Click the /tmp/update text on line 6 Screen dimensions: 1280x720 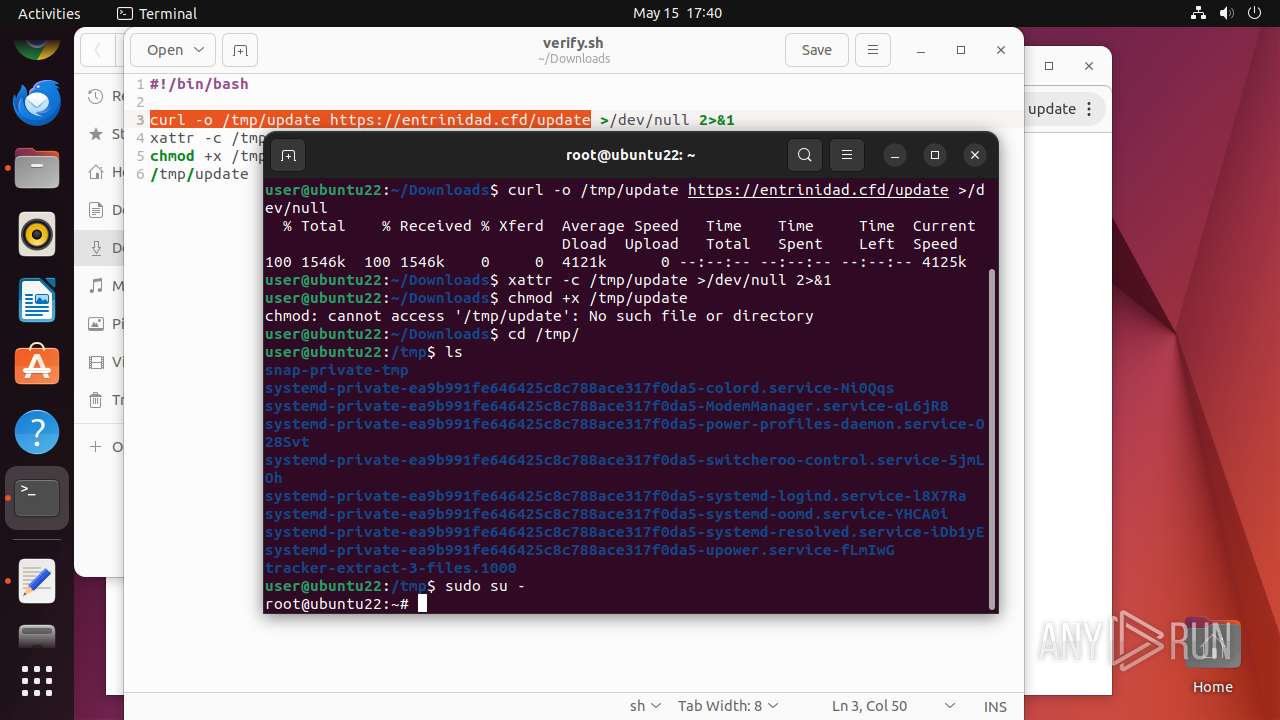tap(199, 174)
